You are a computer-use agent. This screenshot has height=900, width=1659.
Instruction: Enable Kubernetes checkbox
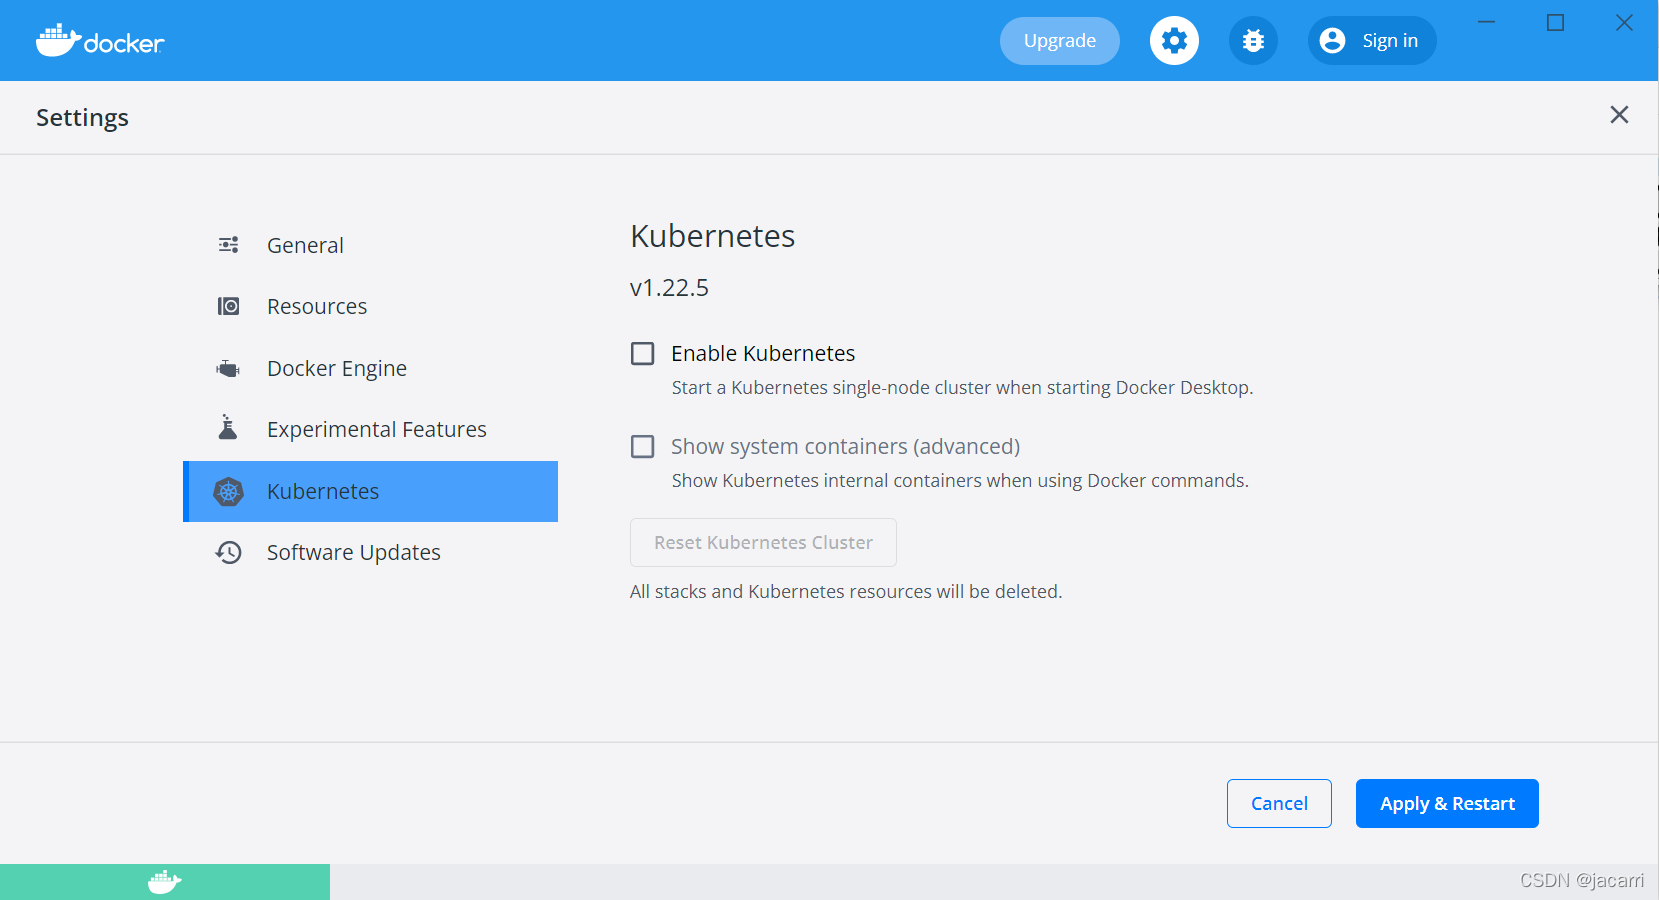click(x=643, y=354)
